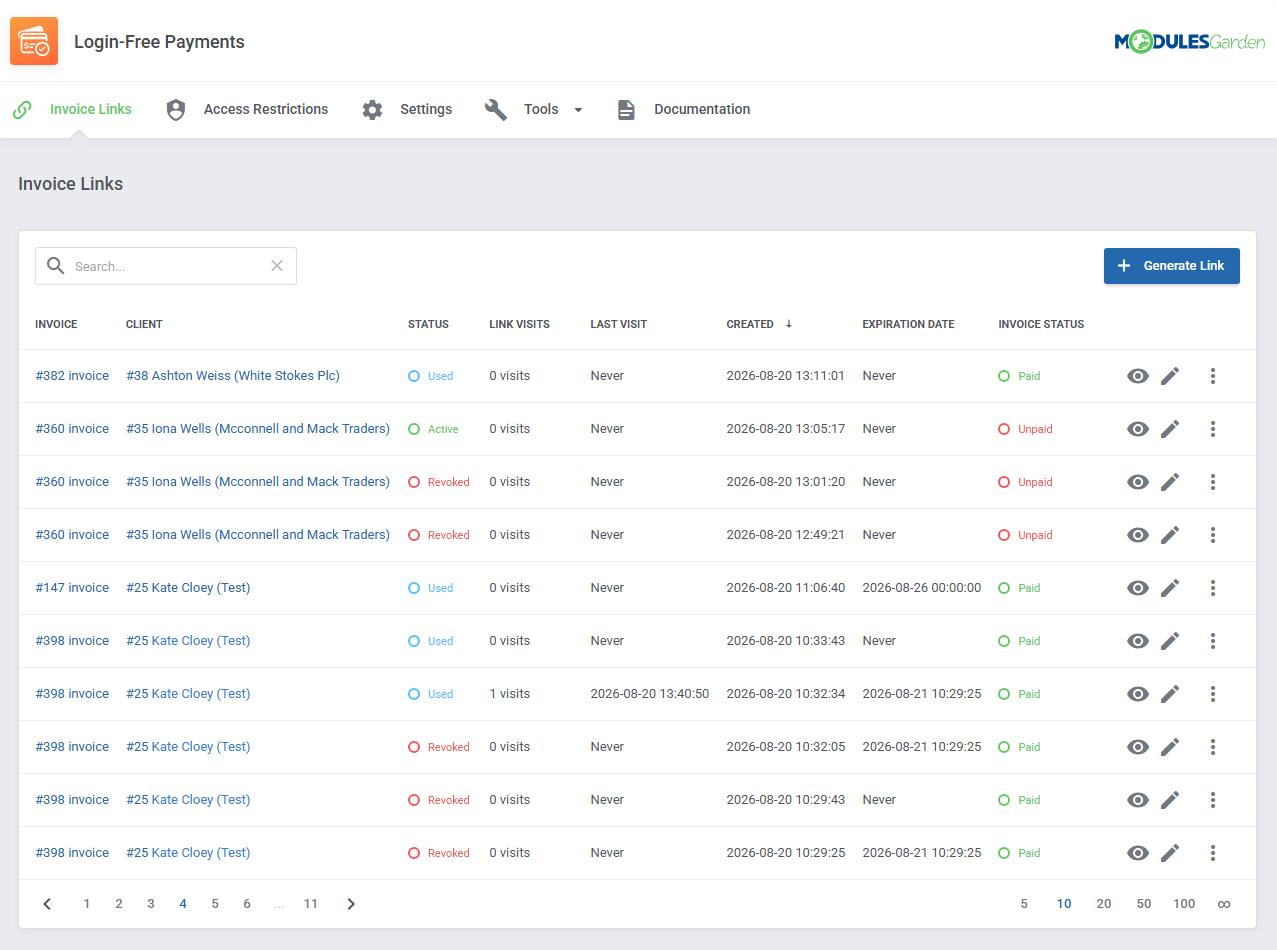Screen dimensions: 1277x950
Task: Edit the link with 1 visits
Action: tap(1170, 694)
